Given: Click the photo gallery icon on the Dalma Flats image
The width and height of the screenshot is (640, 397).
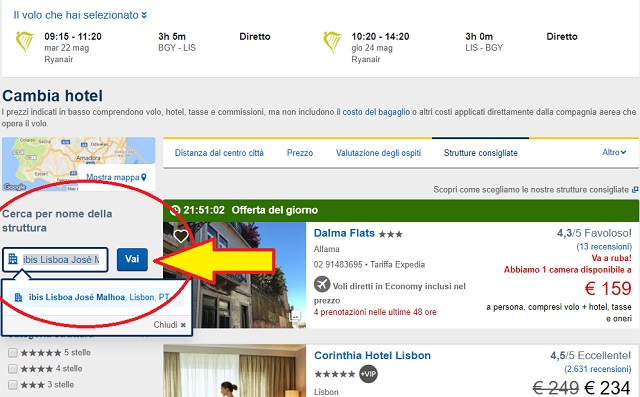Looking at the screenshot, I should point(295,316).
